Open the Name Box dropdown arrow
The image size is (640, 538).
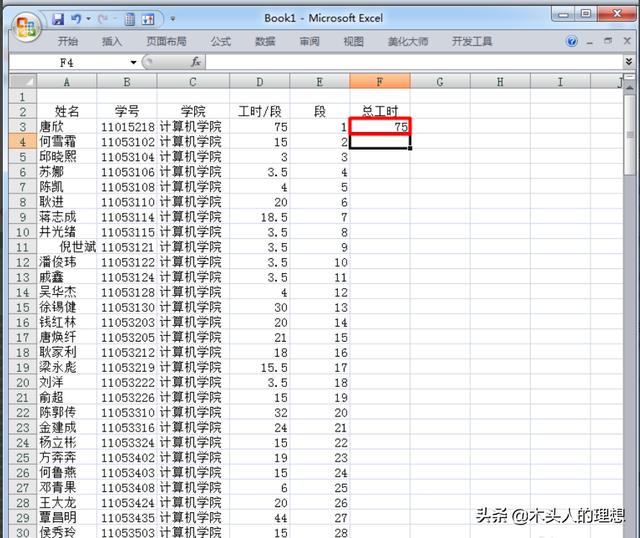[133, 62]
